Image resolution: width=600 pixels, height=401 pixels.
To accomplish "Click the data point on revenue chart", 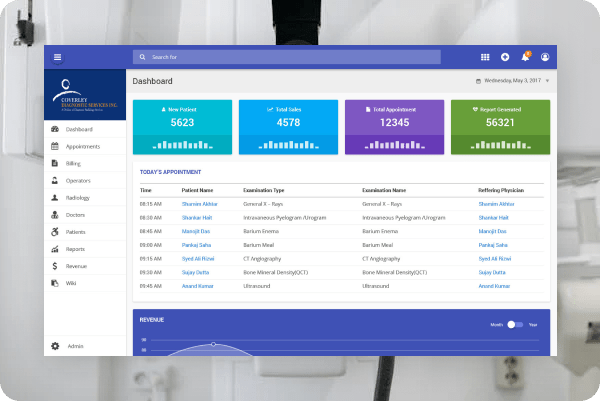I will pos(214,344).
